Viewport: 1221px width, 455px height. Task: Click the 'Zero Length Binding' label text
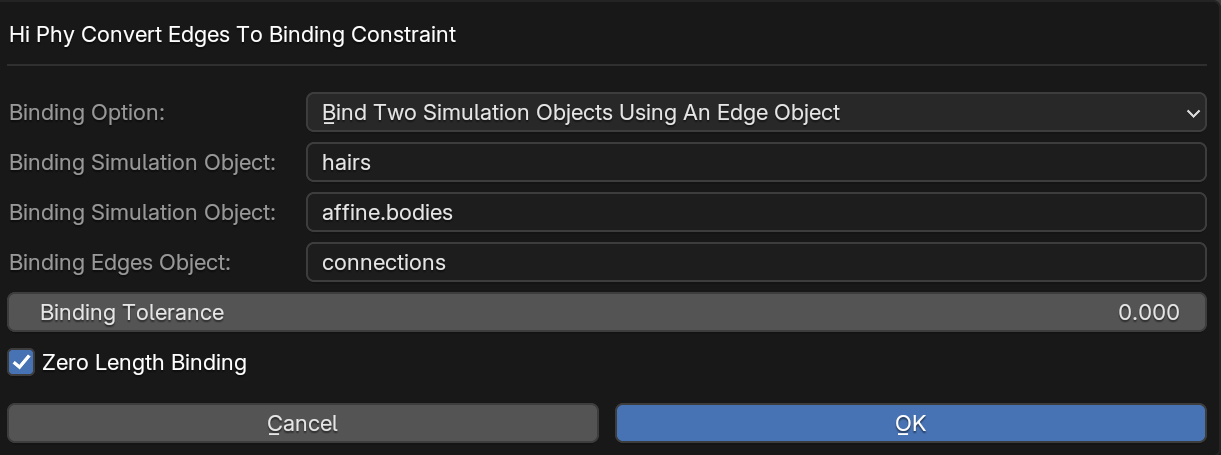pos(144,363)
